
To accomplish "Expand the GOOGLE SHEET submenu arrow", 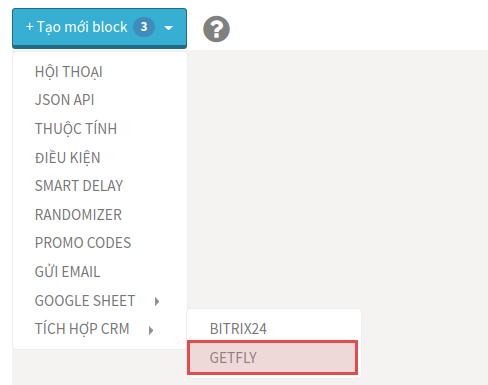I will click(x=157, y=301).
